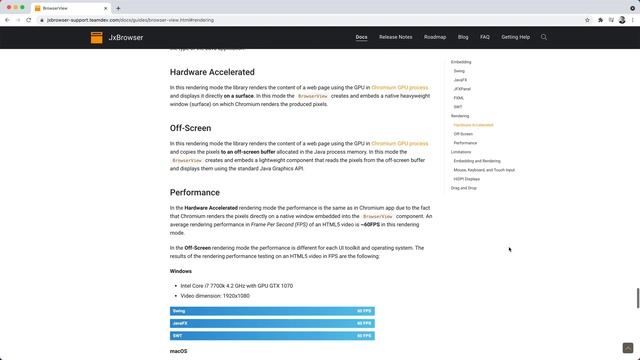Click the padlock site info icon
This screenshot has height=360, width=640.
pyautogui.click(x=42, y=20)
